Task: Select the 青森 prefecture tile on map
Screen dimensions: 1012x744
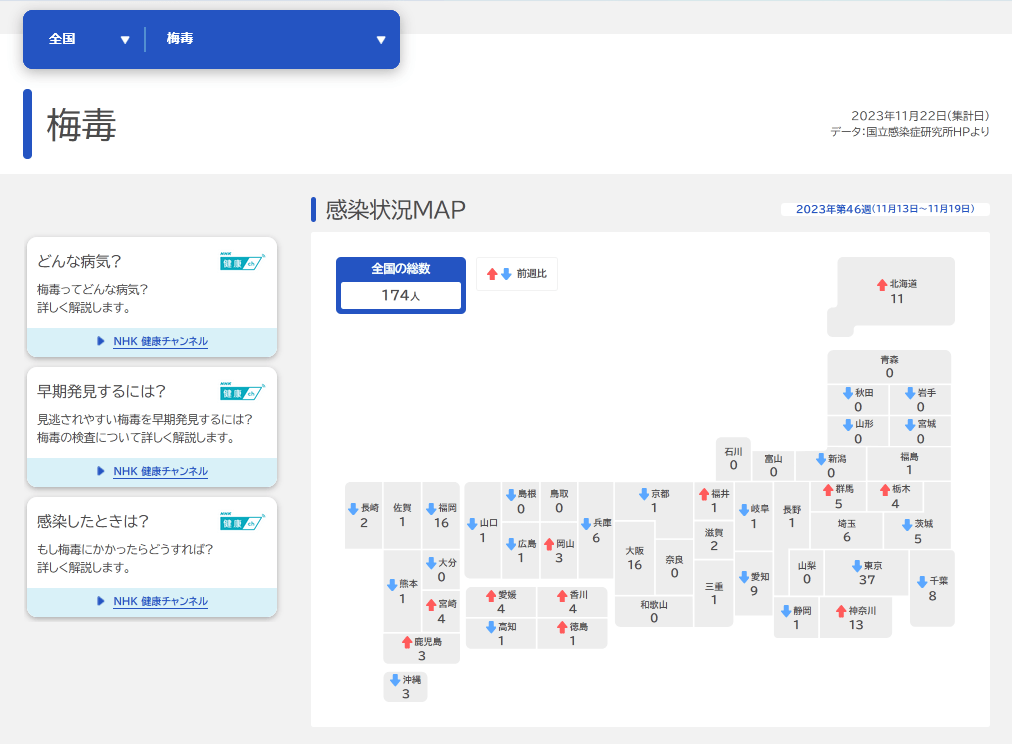Action: click(x=888, y=366)
